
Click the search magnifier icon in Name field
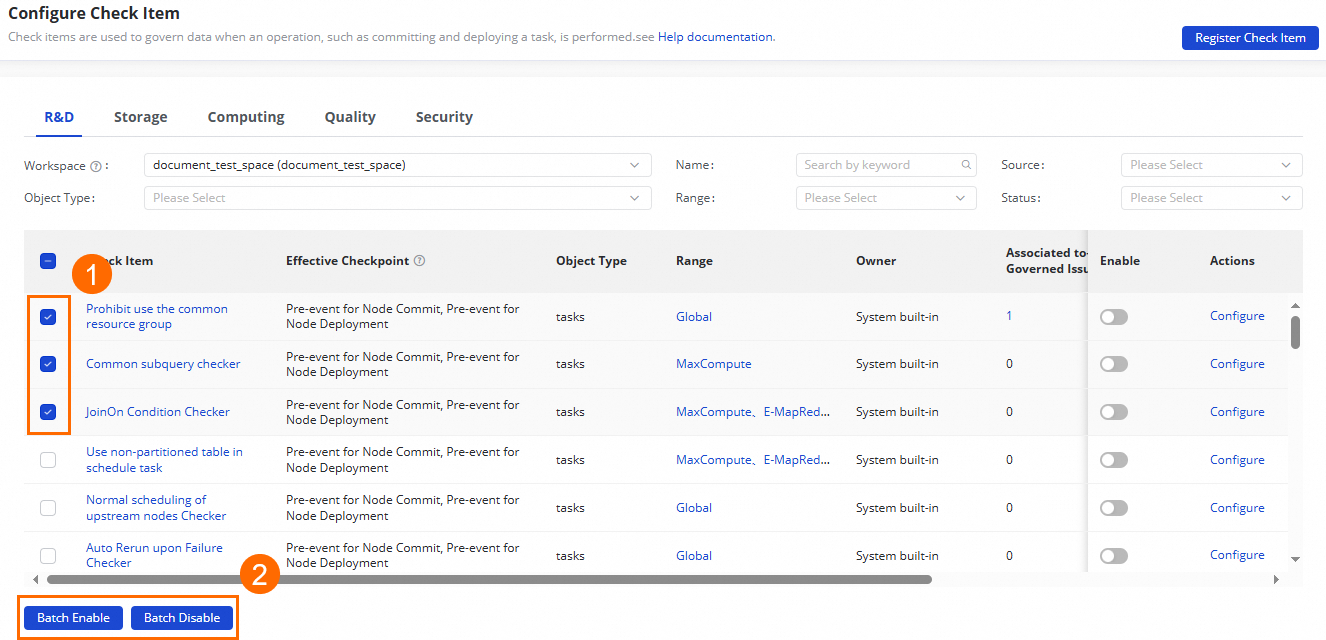click(x=966, y=165)
